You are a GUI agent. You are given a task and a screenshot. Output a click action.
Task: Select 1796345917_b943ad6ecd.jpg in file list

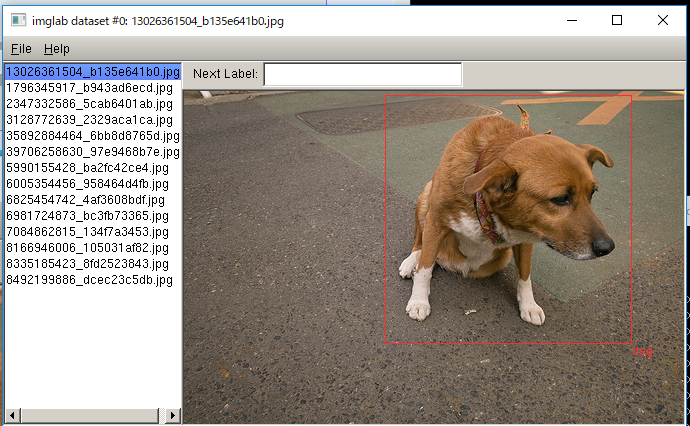[93, 88]
